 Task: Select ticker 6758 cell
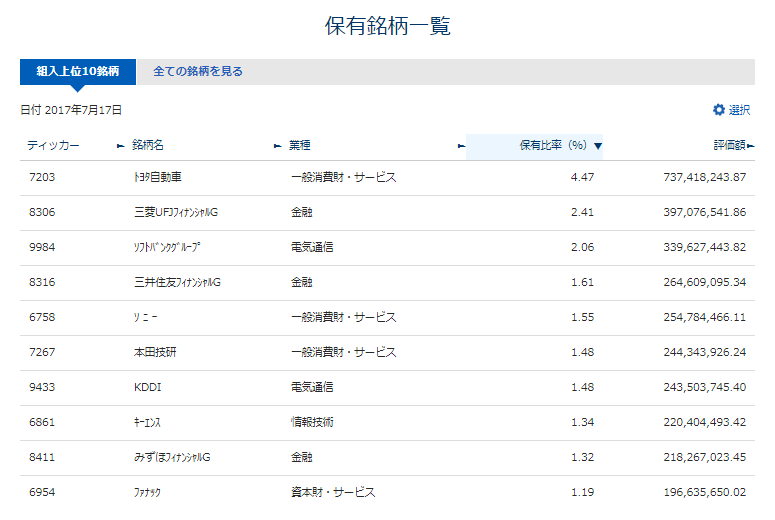coord(42,317)
